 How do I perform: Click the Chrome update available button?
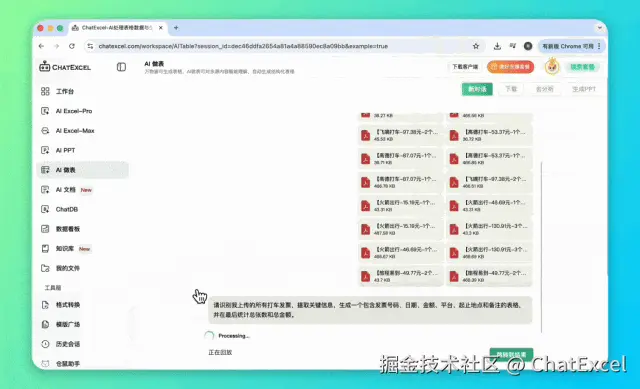pyautogui.click(x=568, y=46)
